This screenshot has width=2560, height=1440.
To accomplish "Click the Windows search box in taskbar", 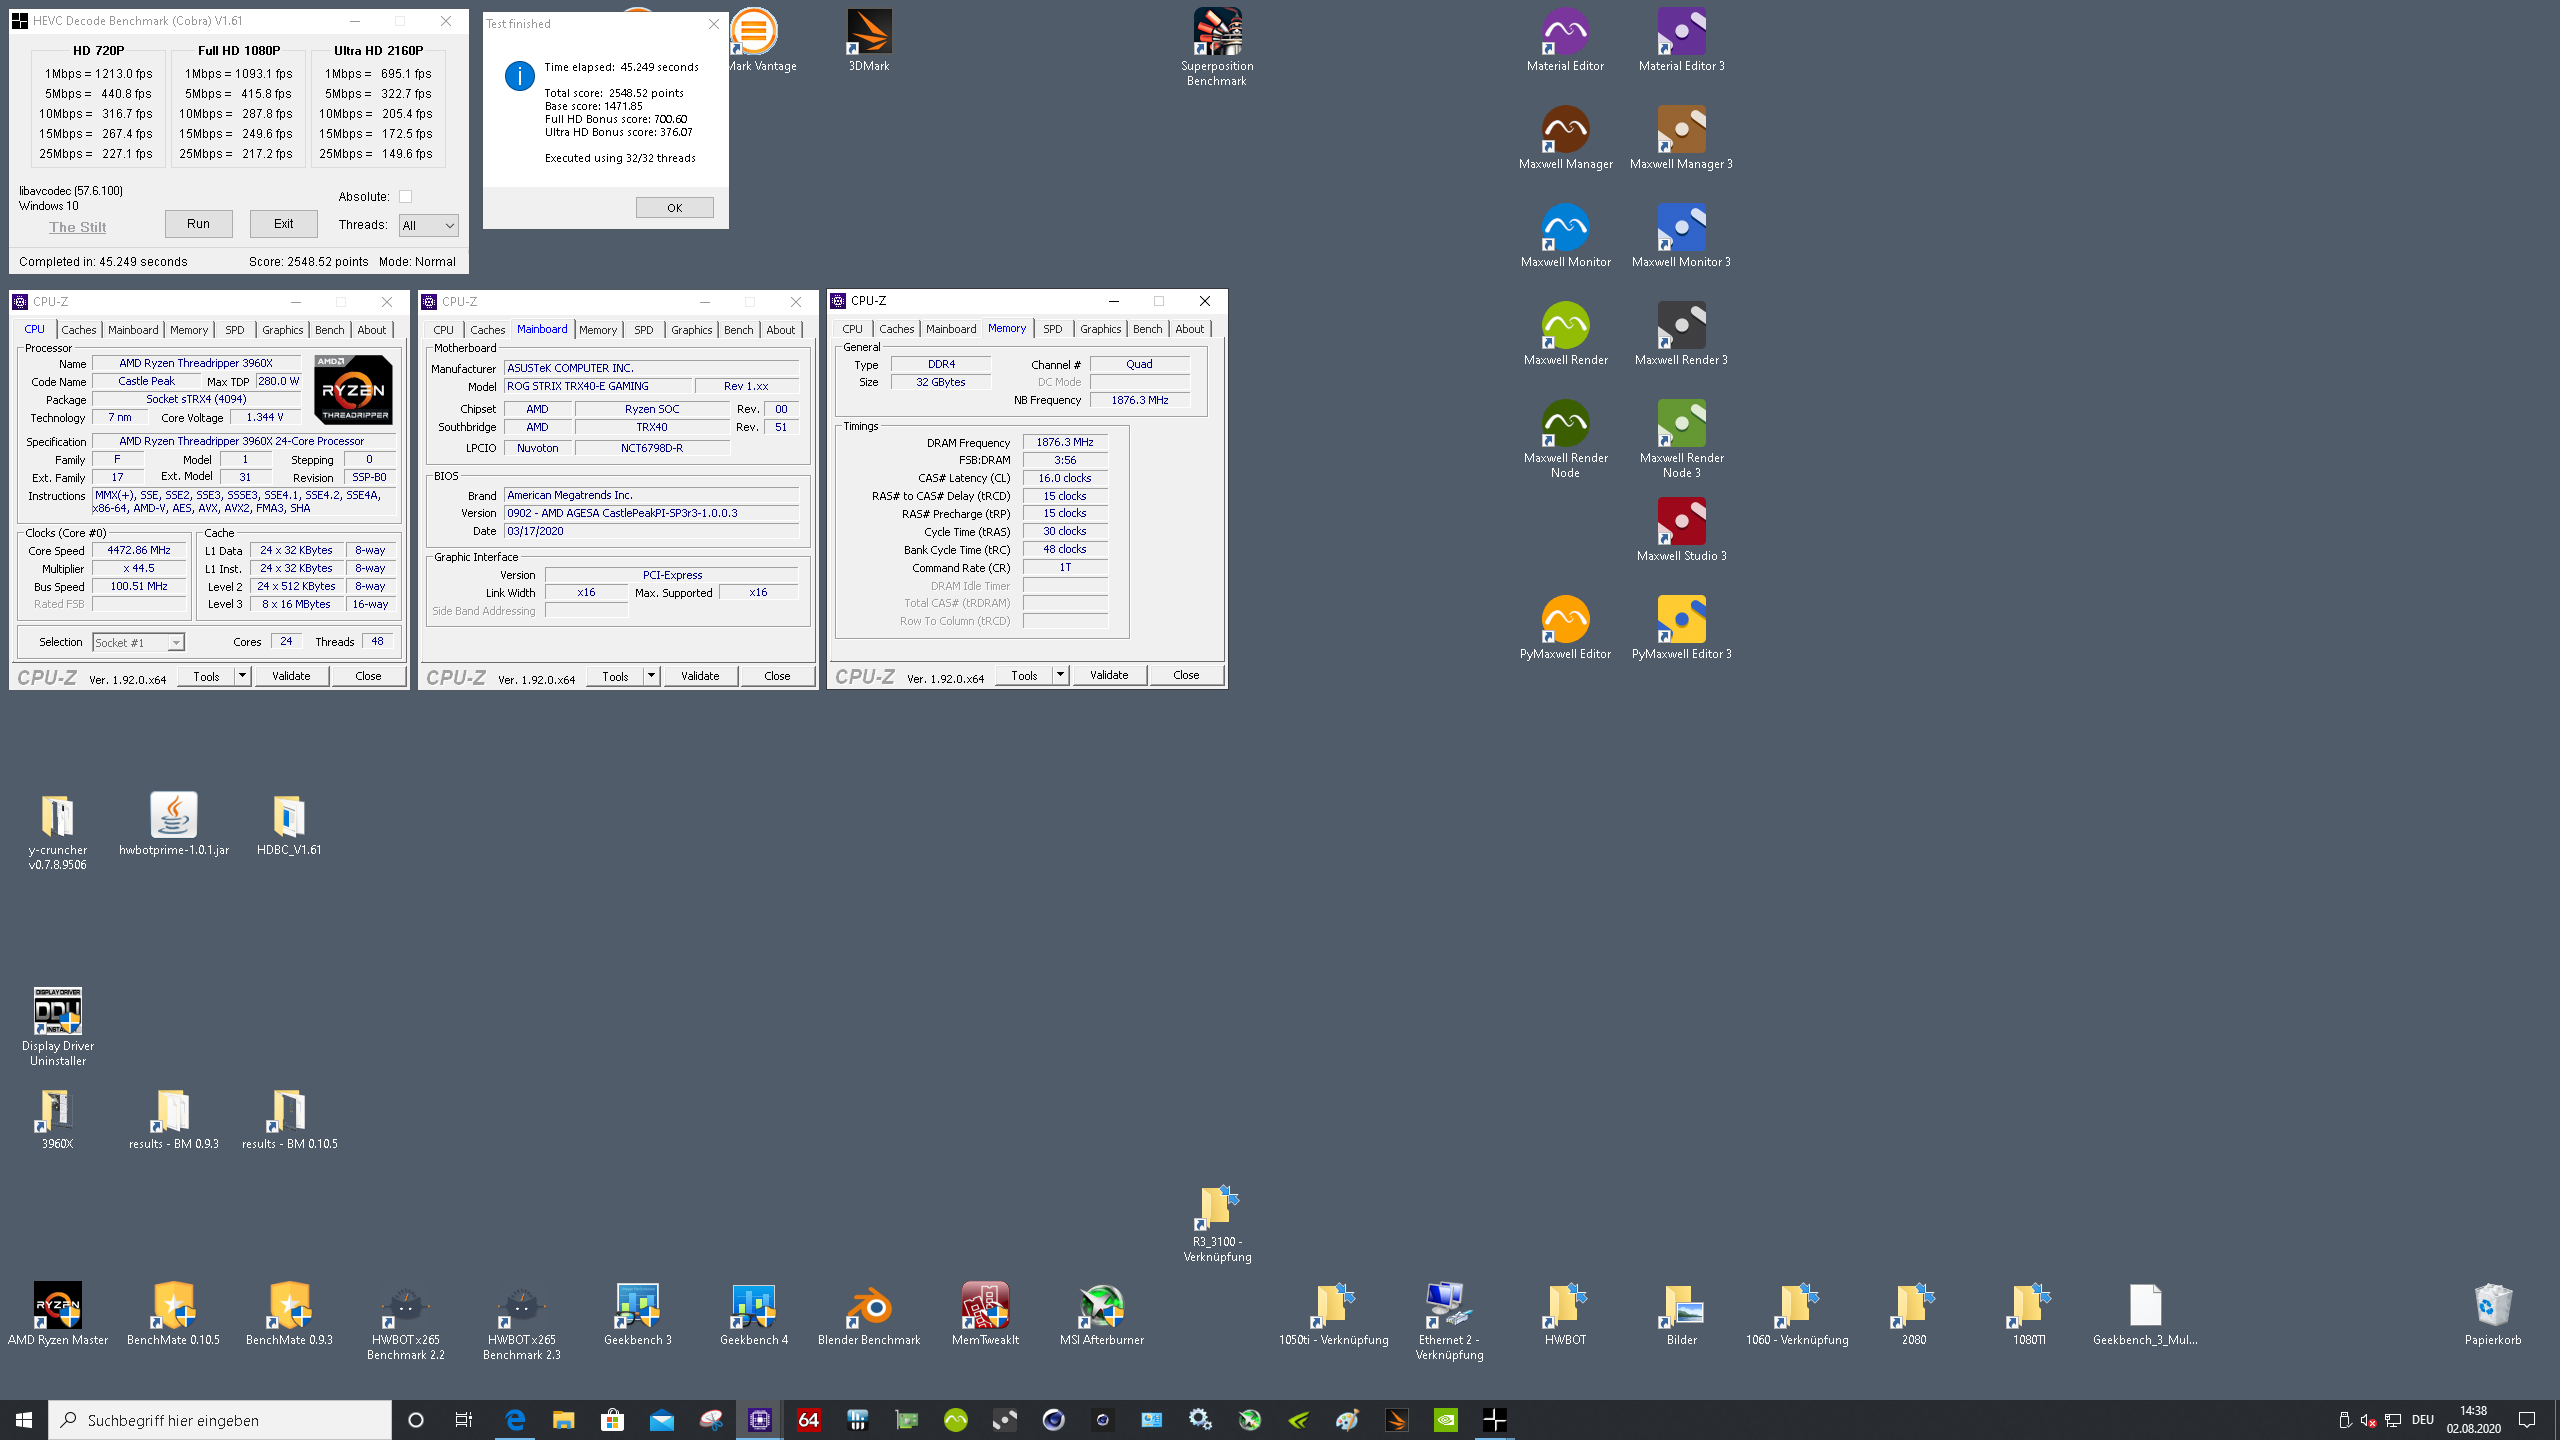I will click(220, 1420).
